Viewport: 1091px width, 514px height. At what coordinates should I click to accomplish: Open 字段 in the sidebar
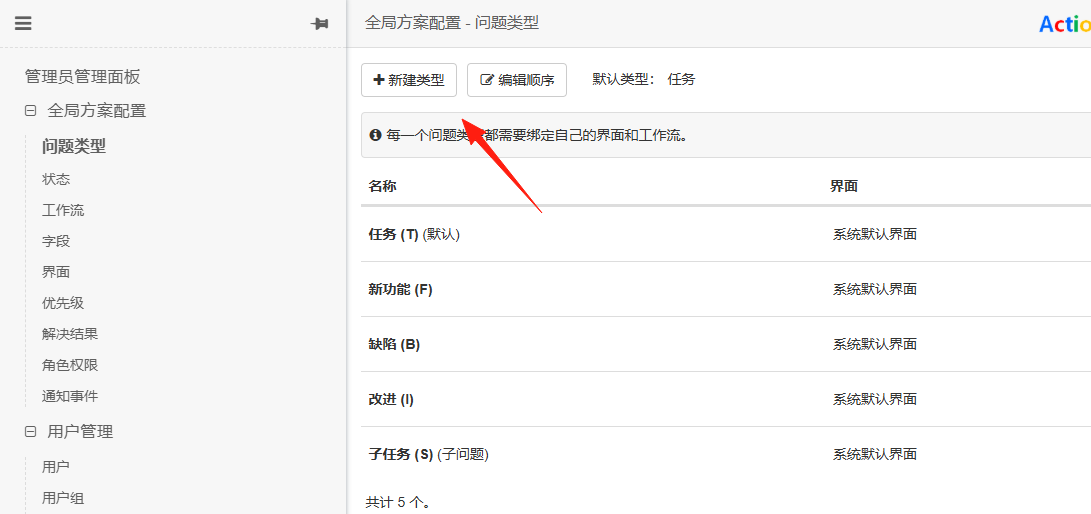pos(56,241)
